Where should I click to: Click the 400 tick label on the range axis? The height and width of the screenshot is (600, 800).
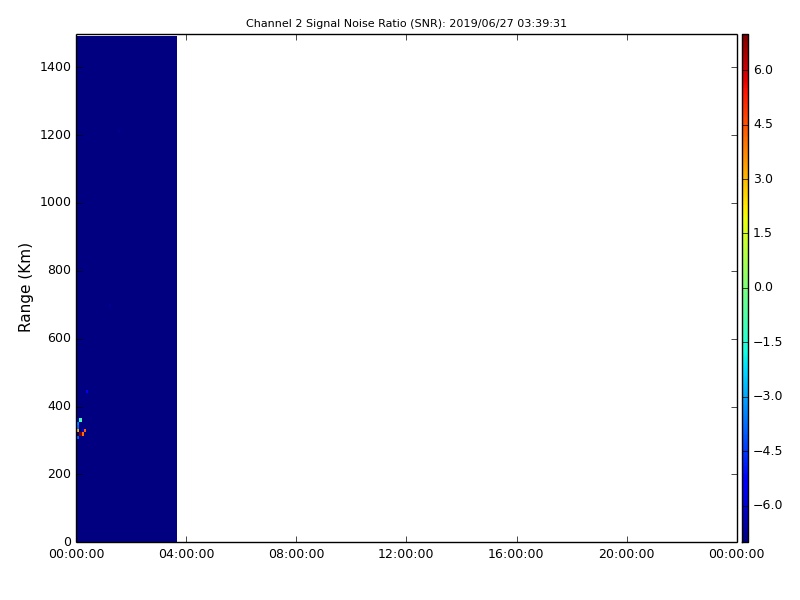[59, 406]
